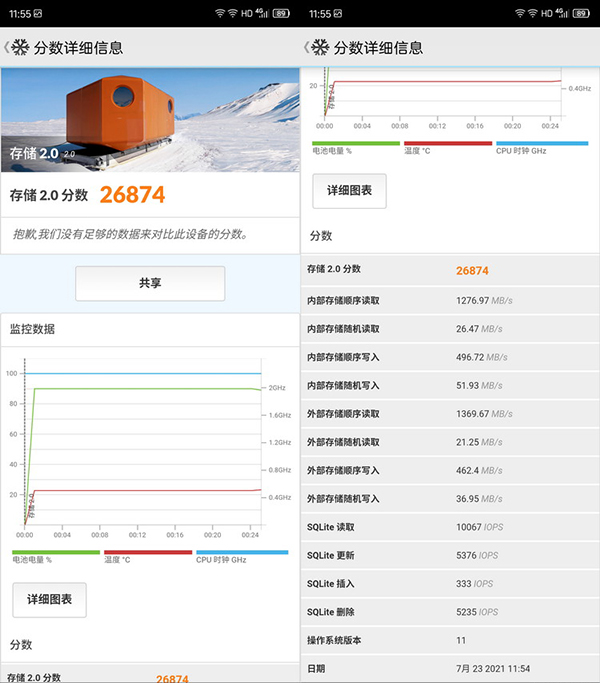Open 详细图表 below the left monitoring chart
The image size is (600, 683).
click(x=49, y=599)
